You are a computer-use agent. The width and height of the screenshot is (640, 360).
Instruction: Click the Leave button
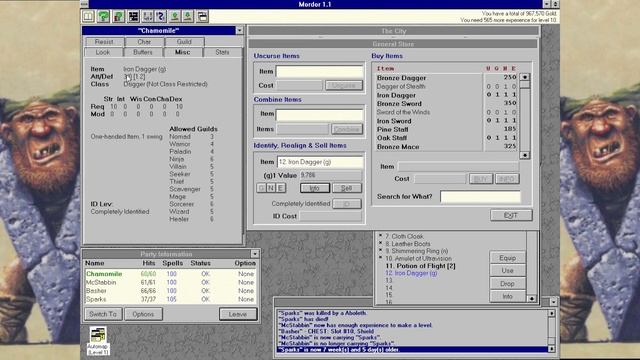click(x=238, y=314)
